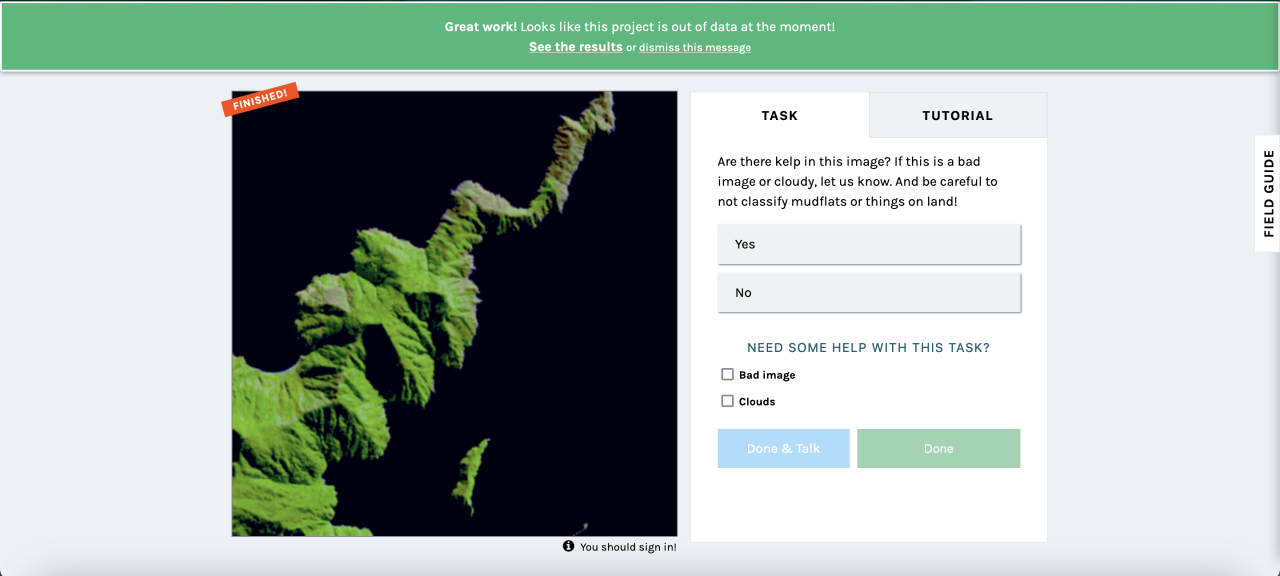The width and height of the screenshot is (1280, 576).
Task: Click 'You should sign in!' notice
Action: (628, 547)
